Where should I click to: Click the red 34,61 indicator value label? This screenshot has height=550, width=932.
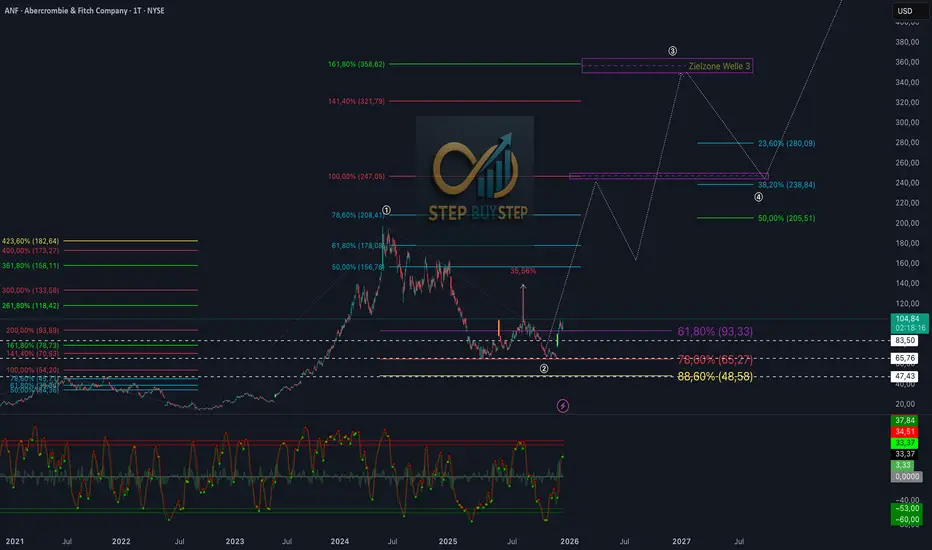pos(905,432)
